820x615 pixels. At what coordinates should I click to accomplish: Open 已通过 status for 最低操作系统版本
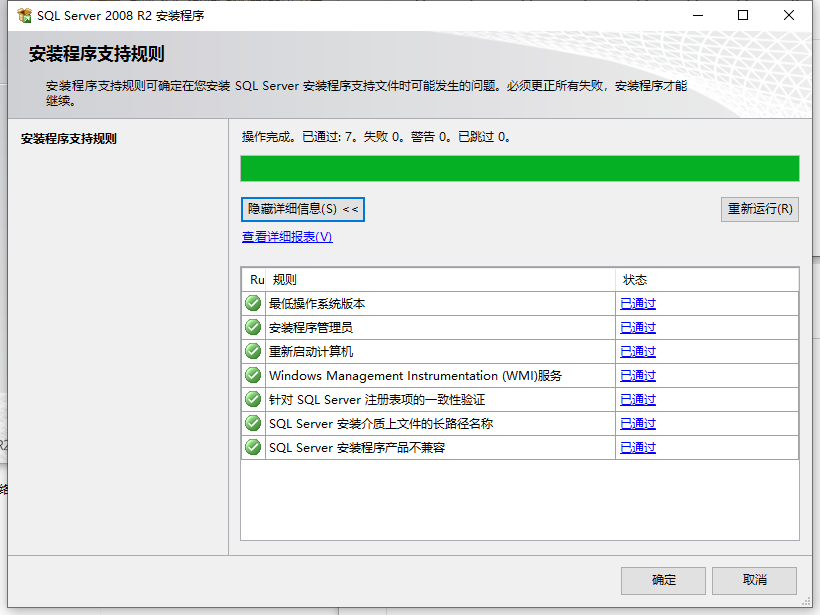[x=637, y=303]
